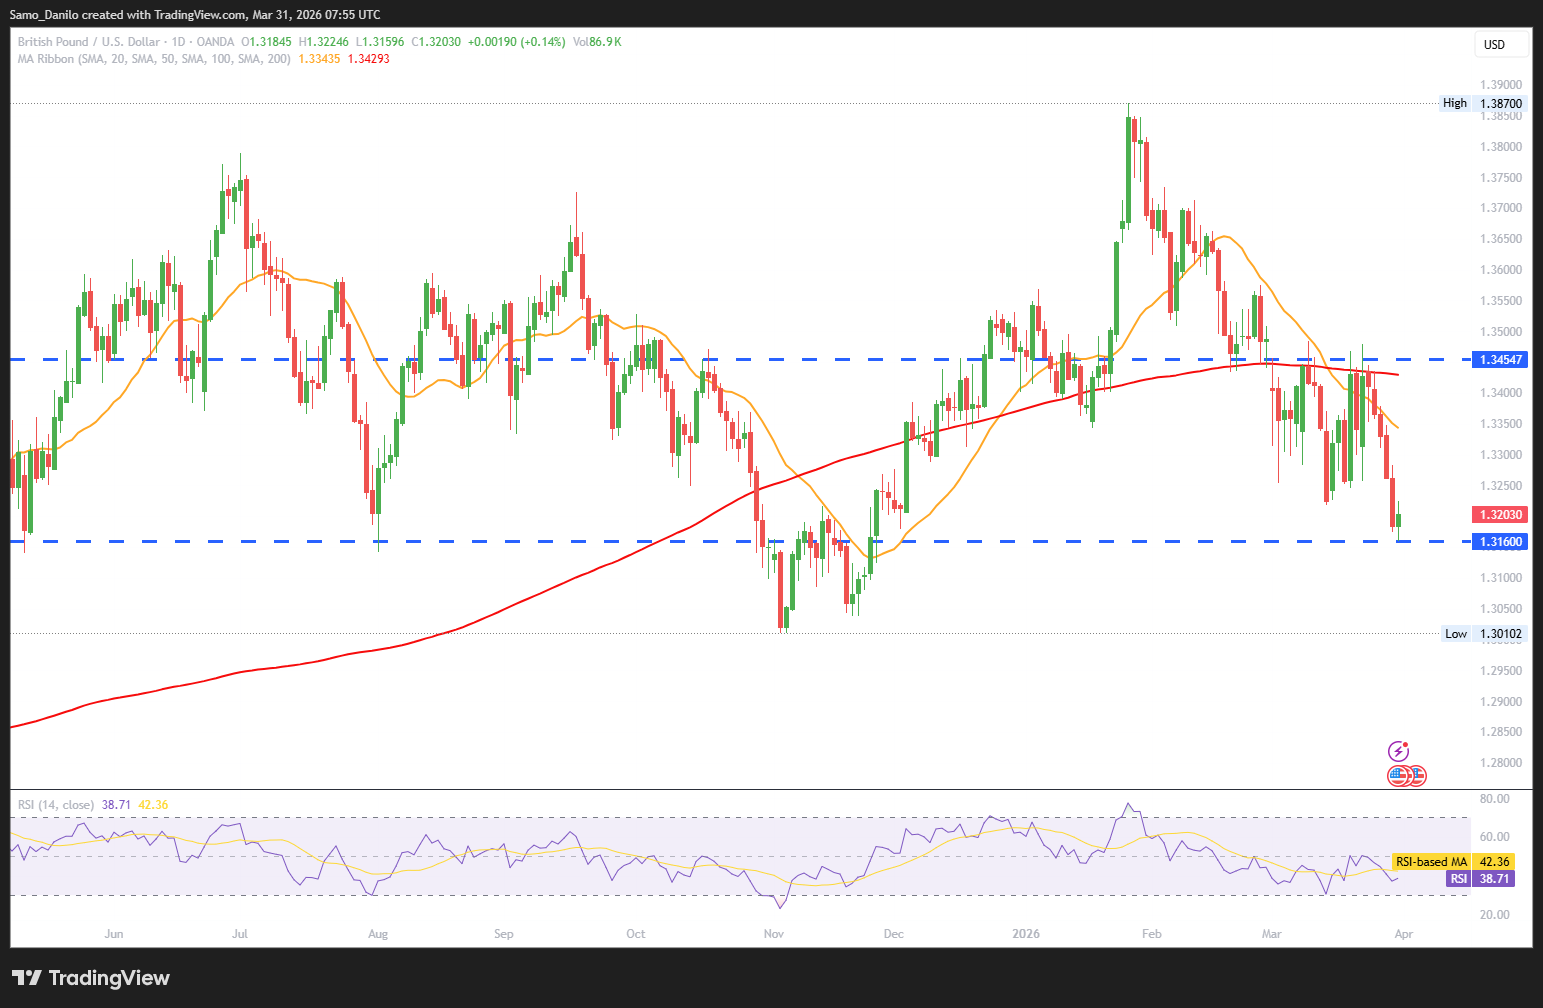
Task: Click the rightmost US flag event icon
Action: coord(1417,775)
